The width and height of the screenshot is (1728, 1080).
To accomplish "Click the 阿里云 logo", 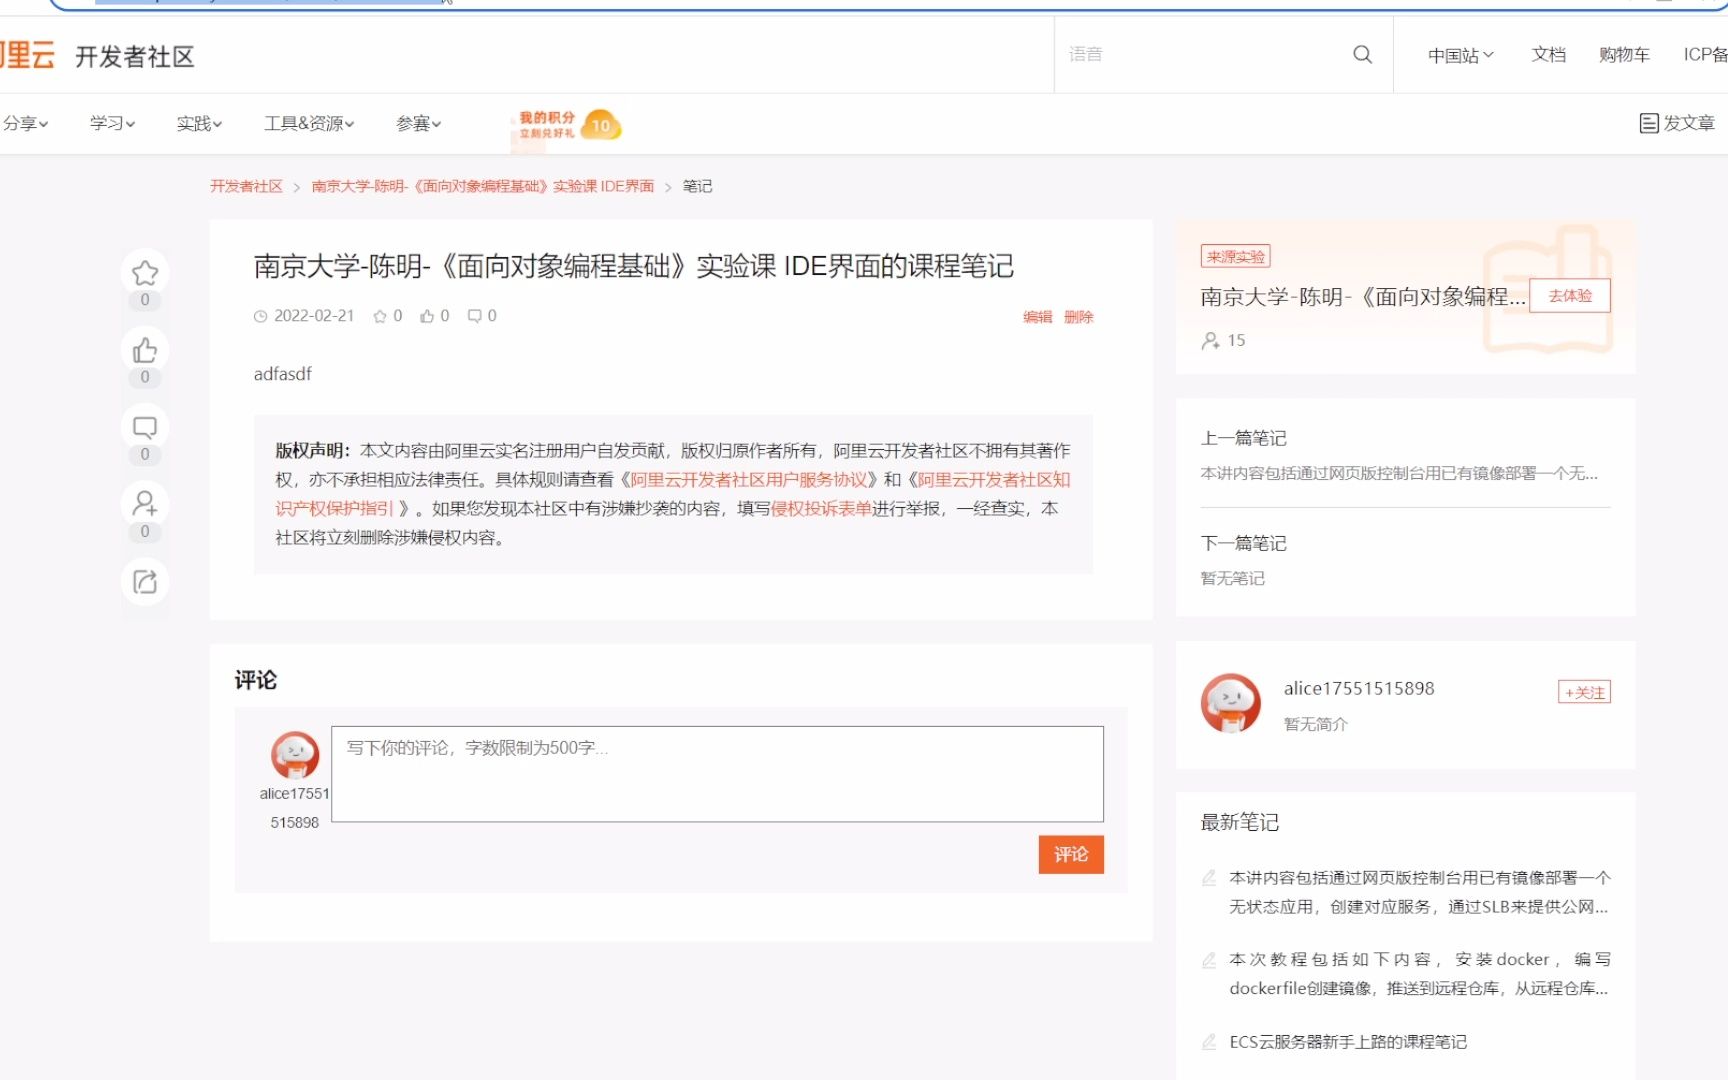I will (27, 55).
